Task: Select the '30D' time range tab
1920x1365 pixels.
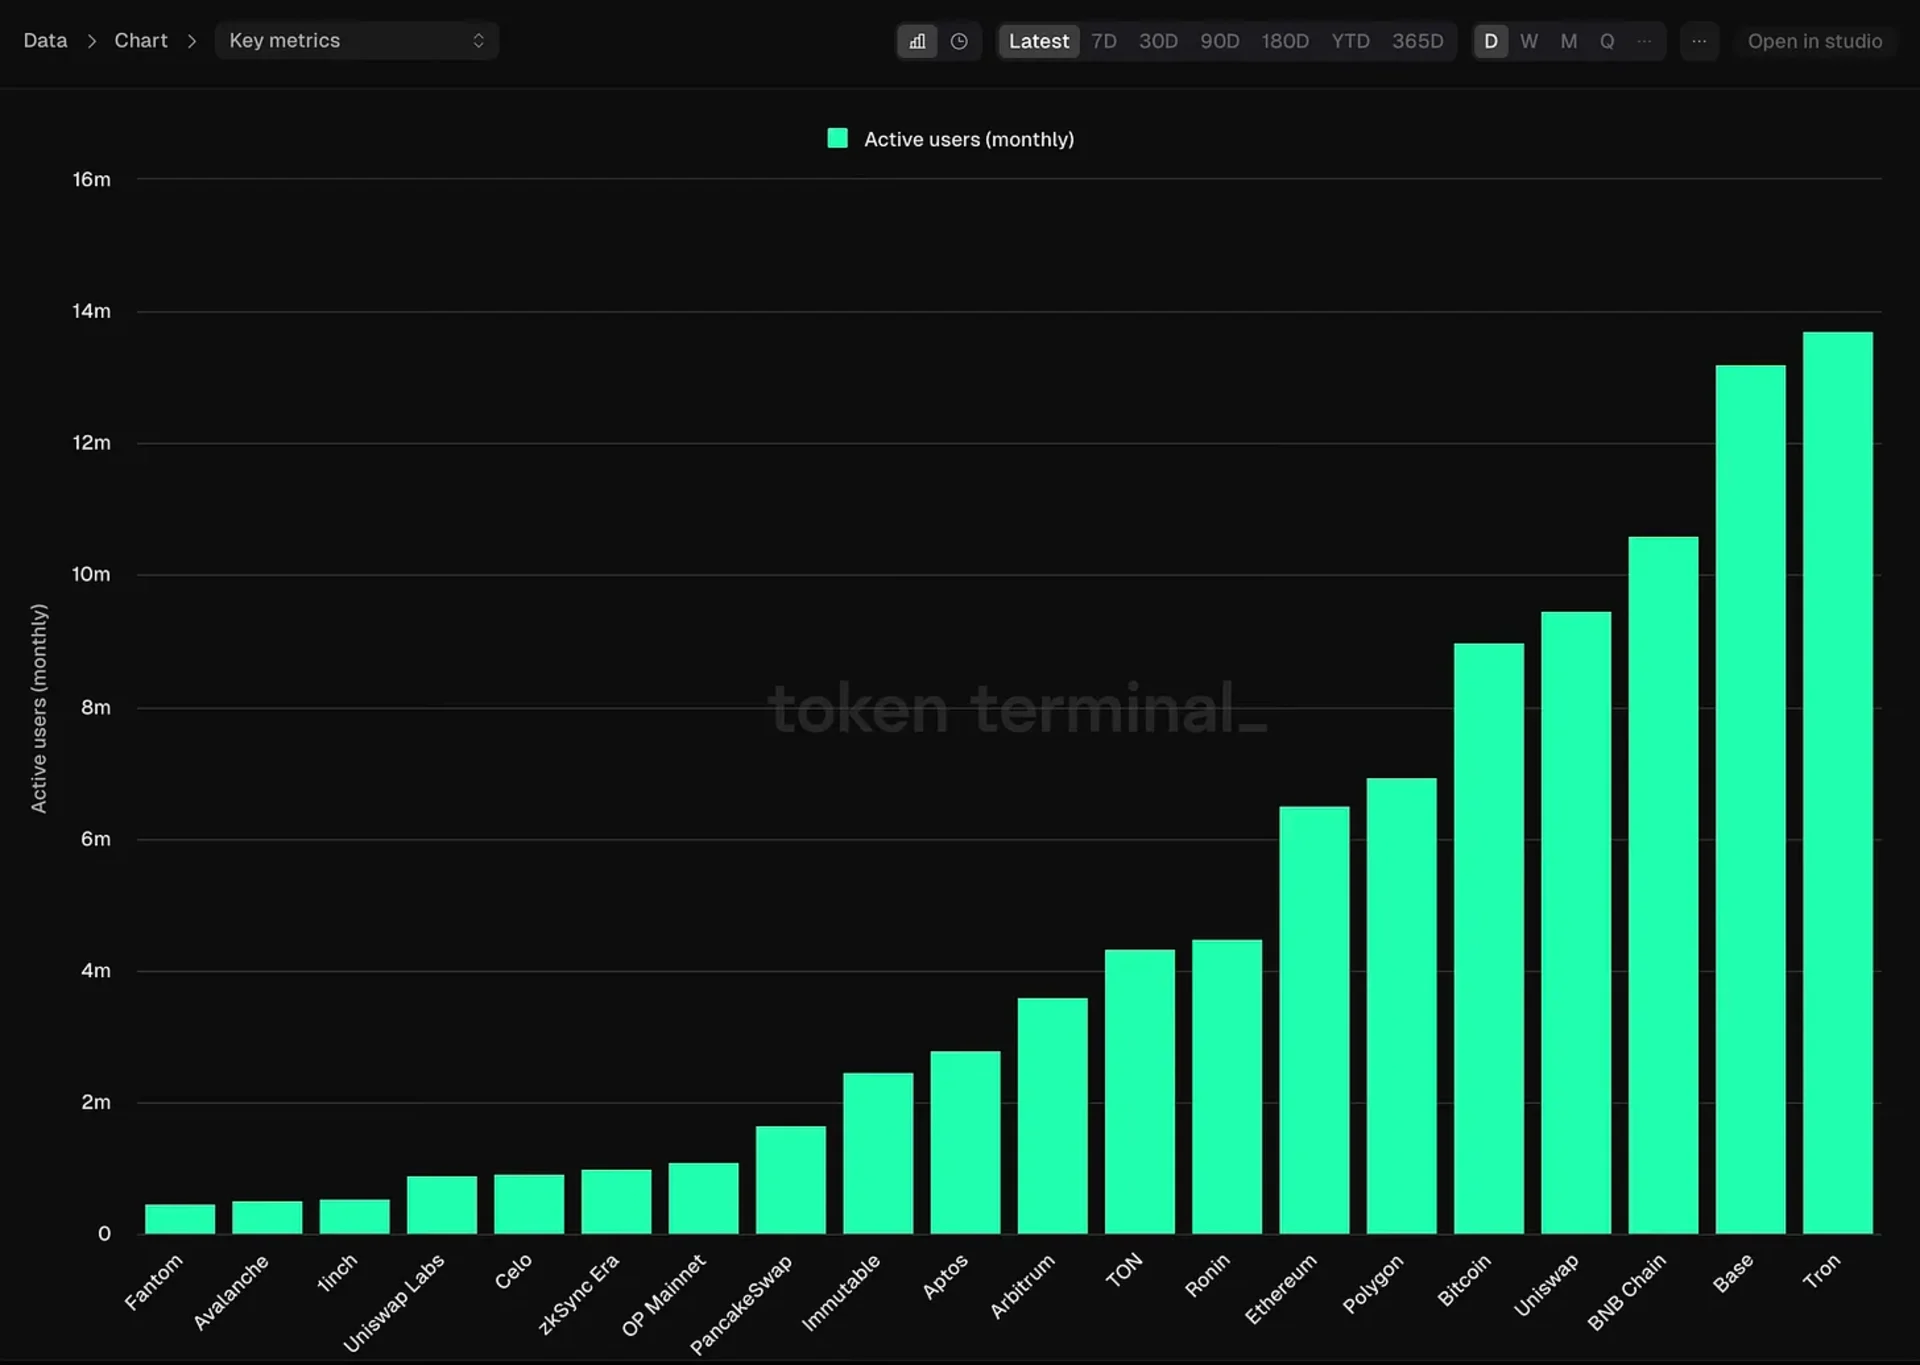Action: click(x=1156, y=40)
